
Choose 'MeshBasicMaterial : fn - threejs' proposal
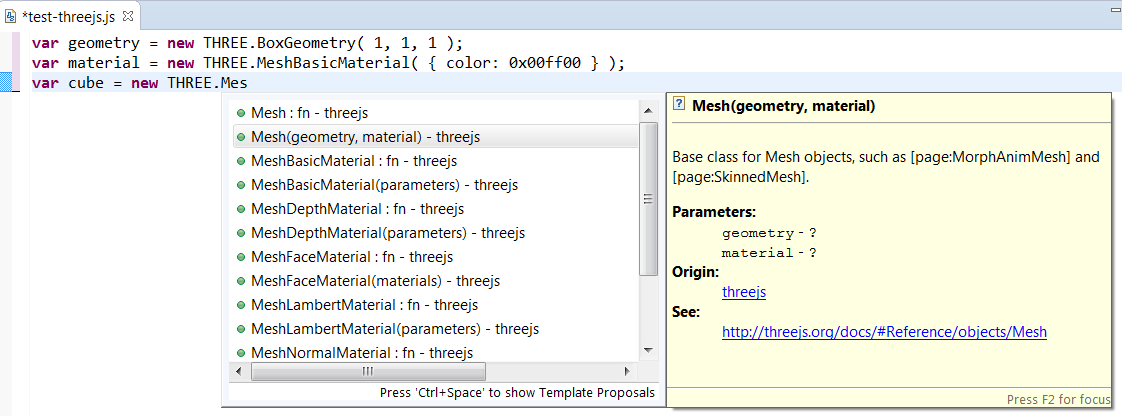click(436, 161)
